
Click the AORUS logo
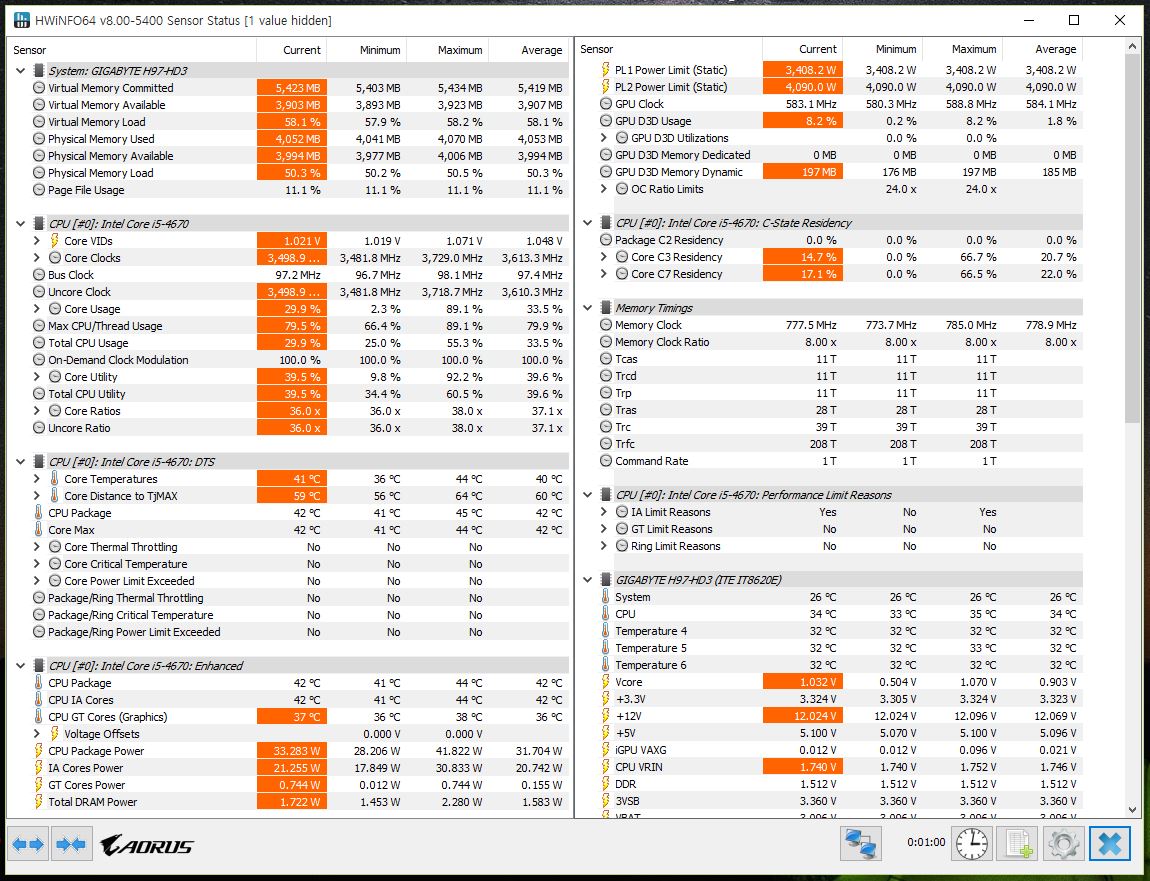click(147, 845)
